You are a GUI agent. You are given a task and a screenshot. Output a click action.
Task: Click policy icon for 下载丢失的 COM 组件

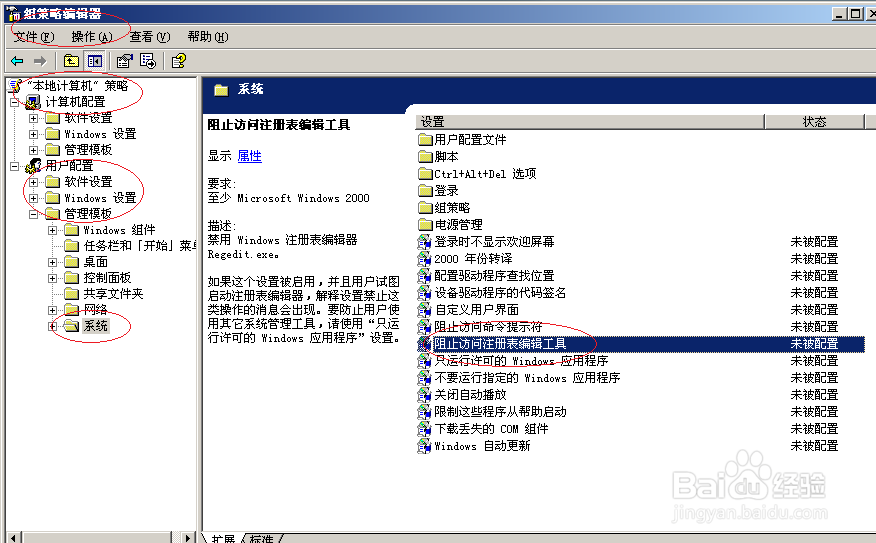(x=425, y=428)
